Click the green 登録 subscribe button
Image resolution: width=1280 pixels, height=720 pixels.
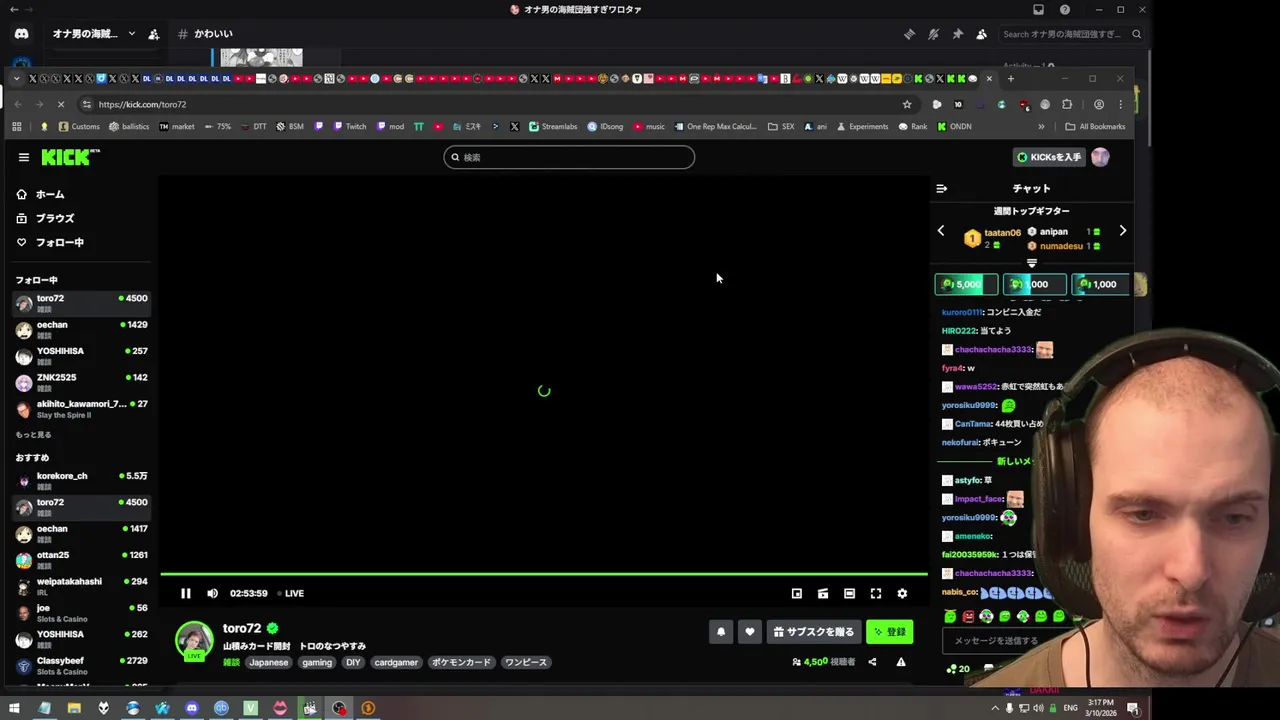pos(889,632)
